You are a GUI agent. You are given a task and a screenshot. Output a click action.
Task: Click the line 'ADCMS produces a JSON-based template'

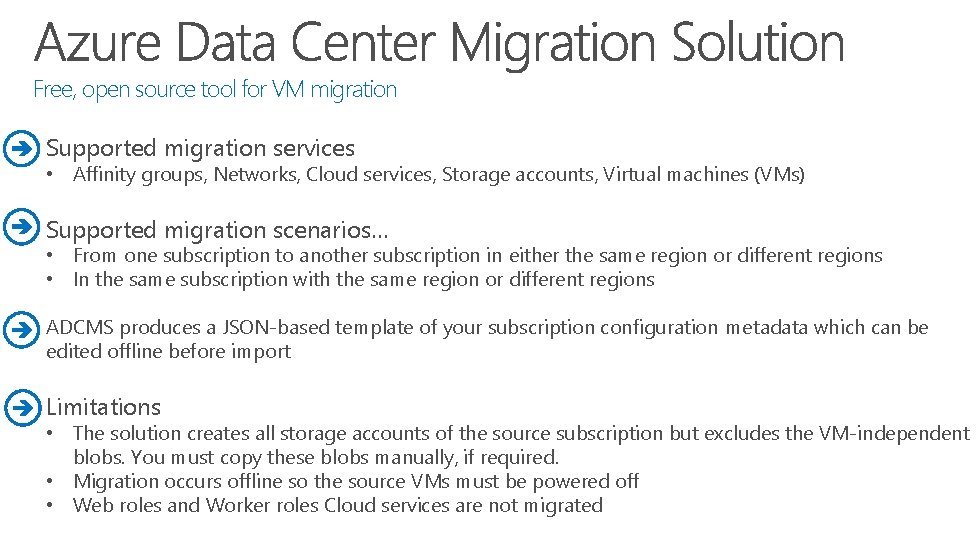tap(487, 328)
